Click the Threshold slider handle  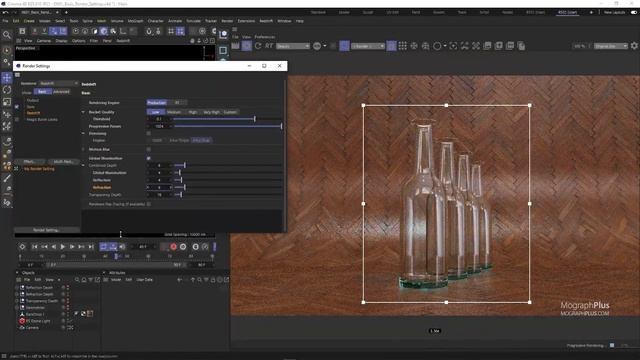255,119
